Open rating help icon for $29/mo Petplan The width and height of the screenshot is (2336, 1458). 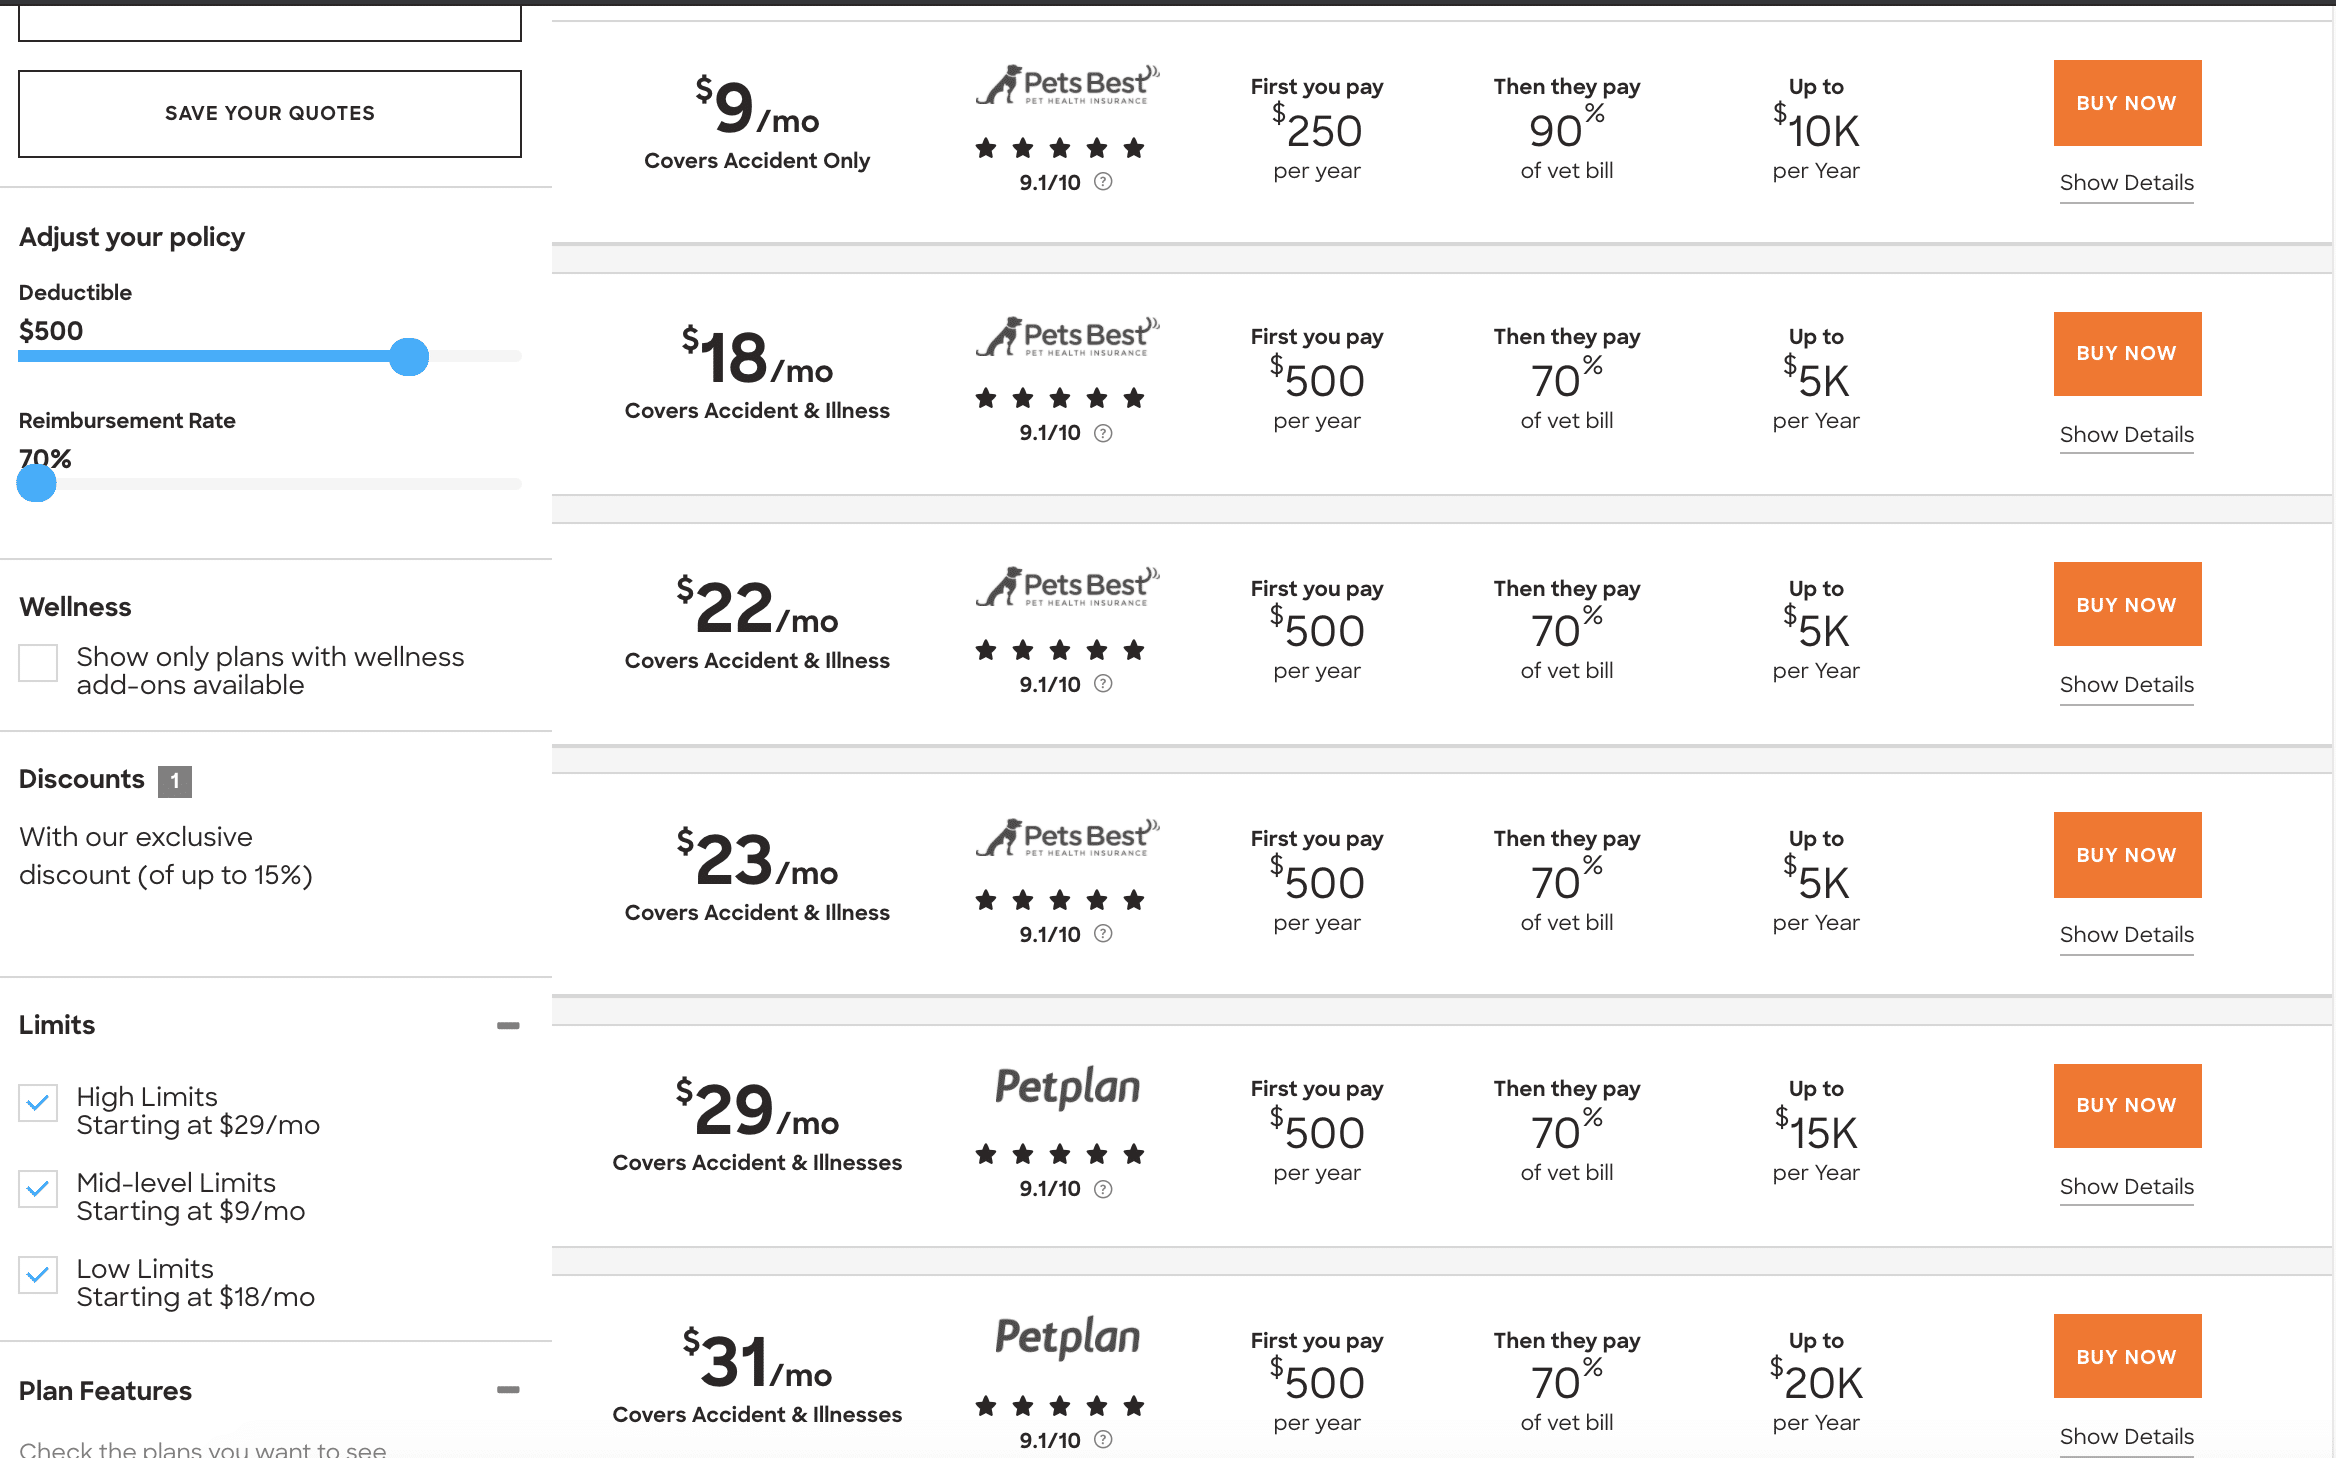[1103, 1189]
